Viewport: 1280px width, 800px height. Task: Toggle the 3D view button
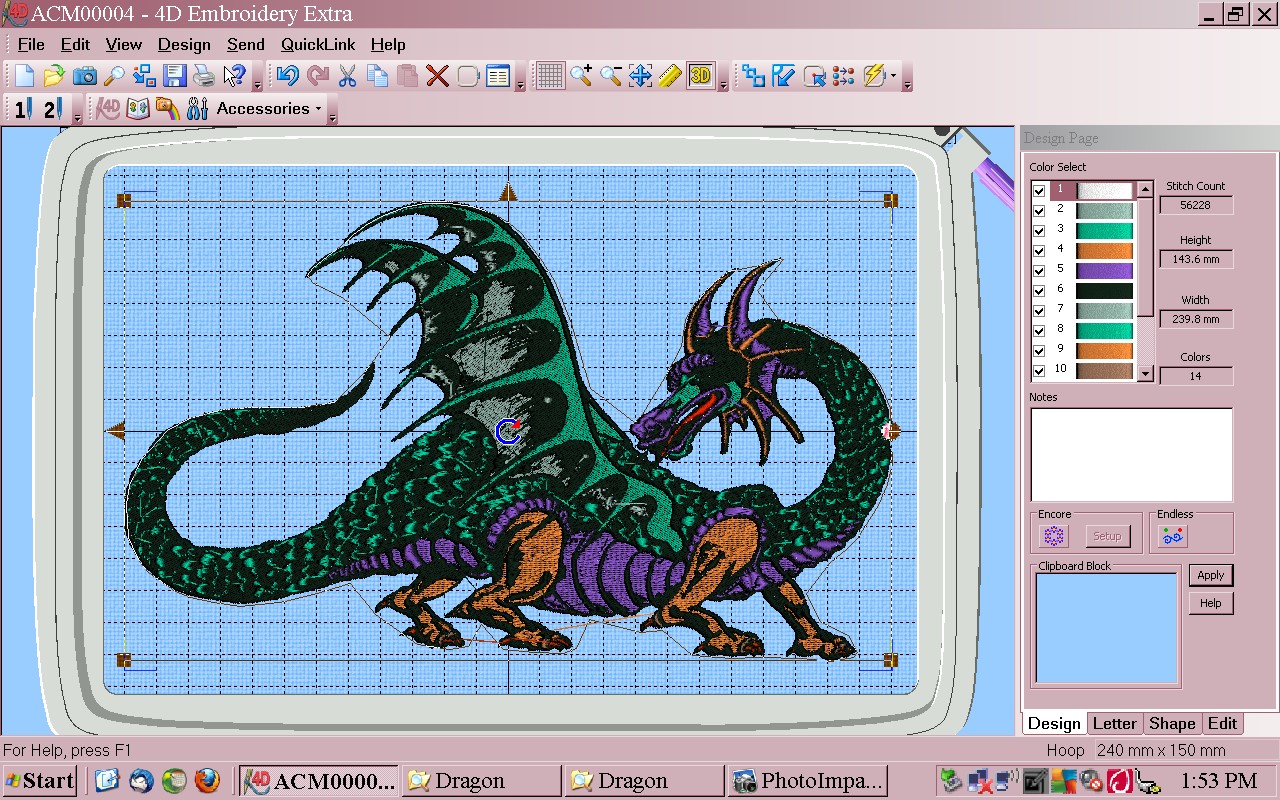point(700,76)
